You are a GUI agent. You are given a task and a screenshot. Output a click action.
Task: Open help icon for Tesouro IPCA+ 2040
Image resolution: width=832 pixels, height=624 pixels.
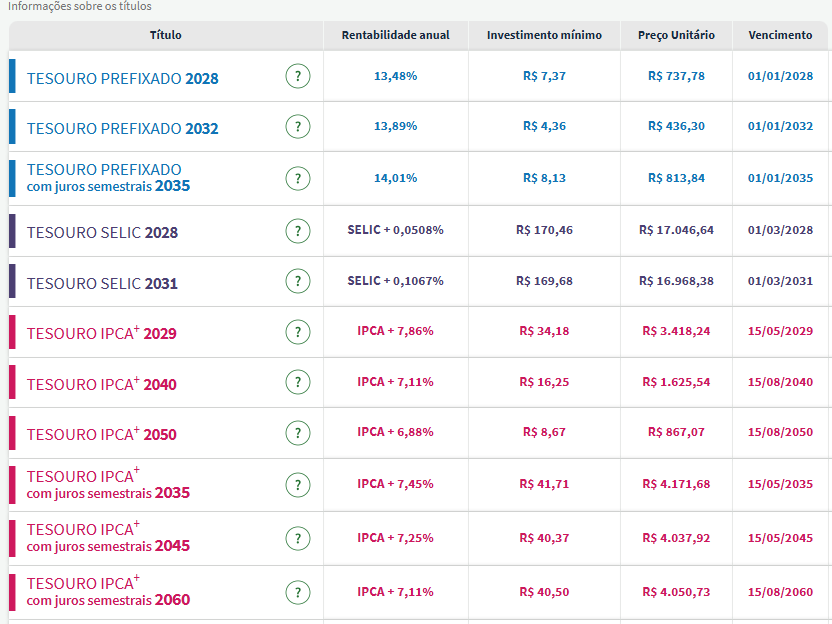pos(298,382)
